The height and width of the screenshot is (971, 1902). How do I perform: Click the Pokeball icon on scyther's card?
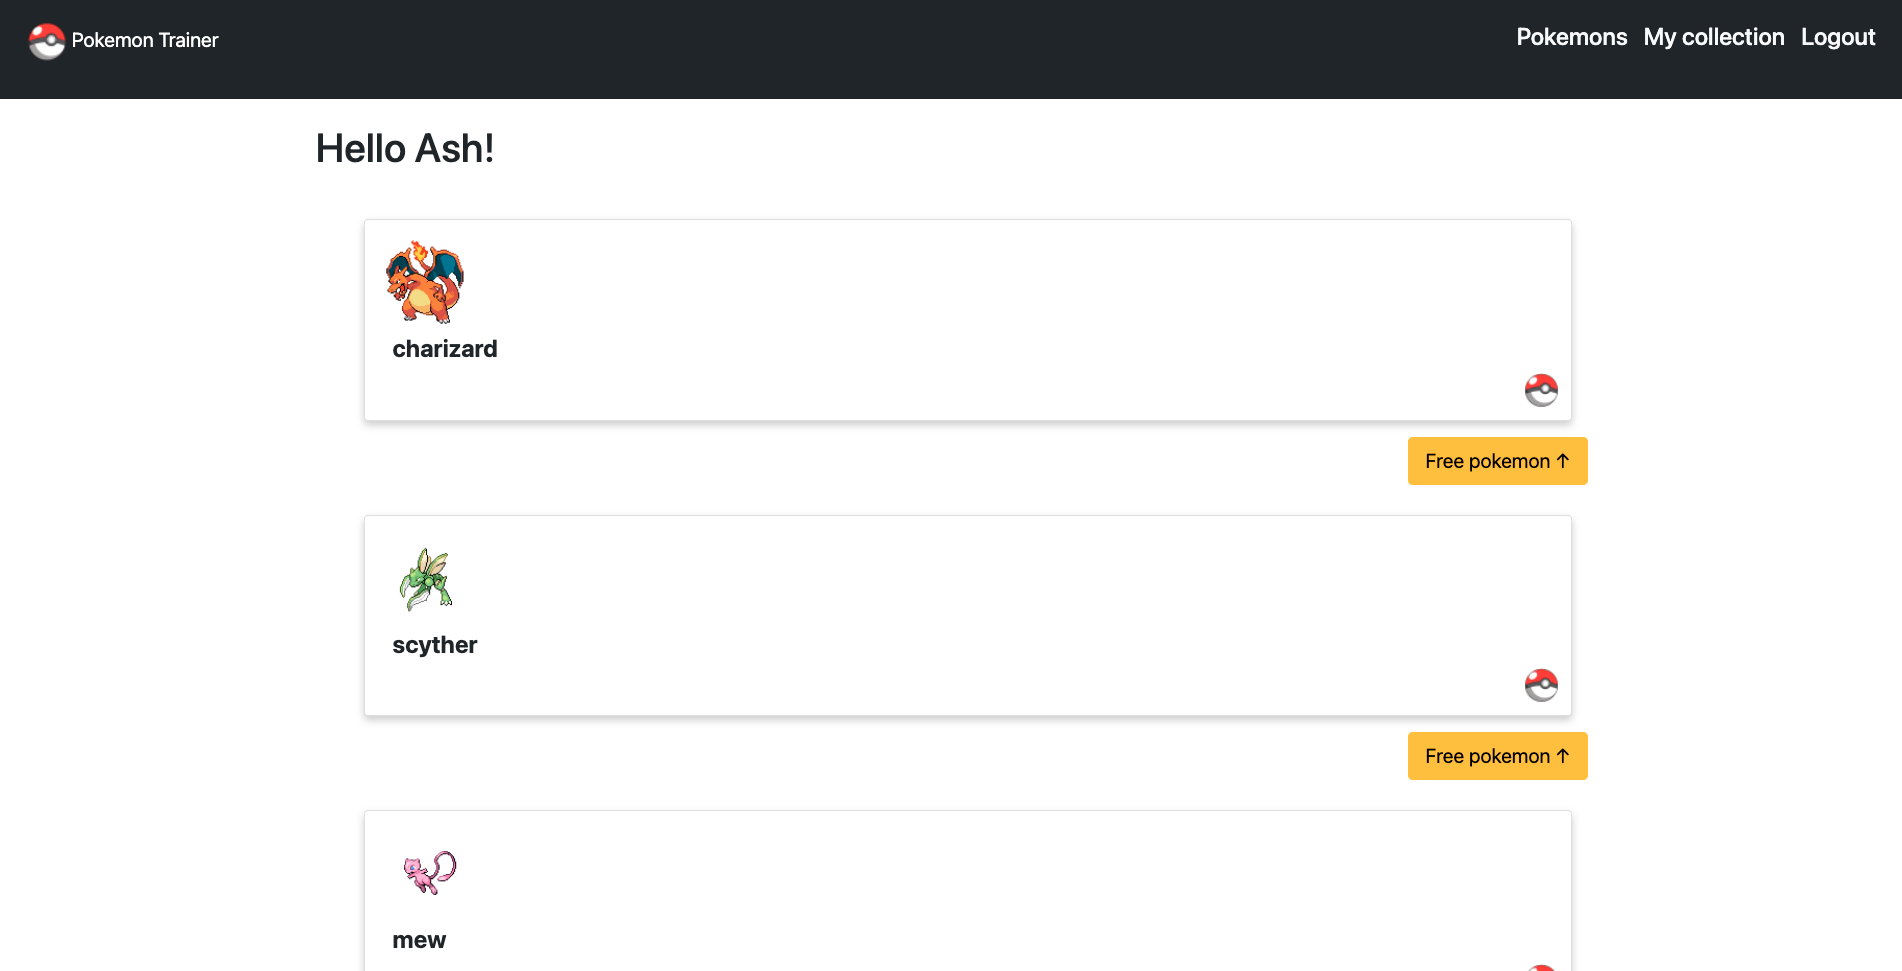[x=1541, y=685]
